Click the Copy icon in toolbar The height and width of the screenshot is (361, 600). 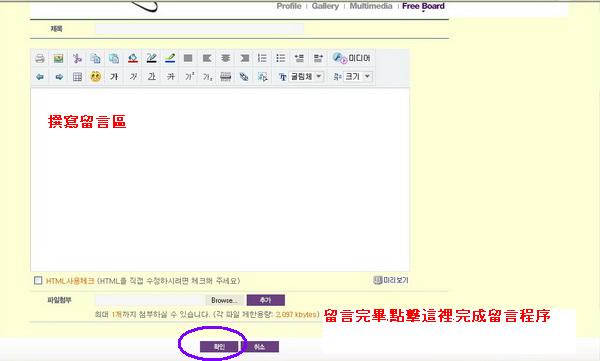95,58
